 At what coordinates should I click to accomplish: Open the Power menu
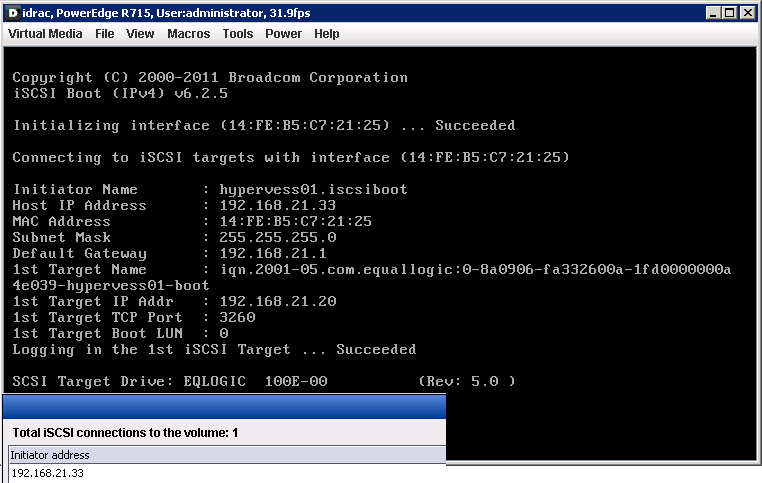pos(283,34)
